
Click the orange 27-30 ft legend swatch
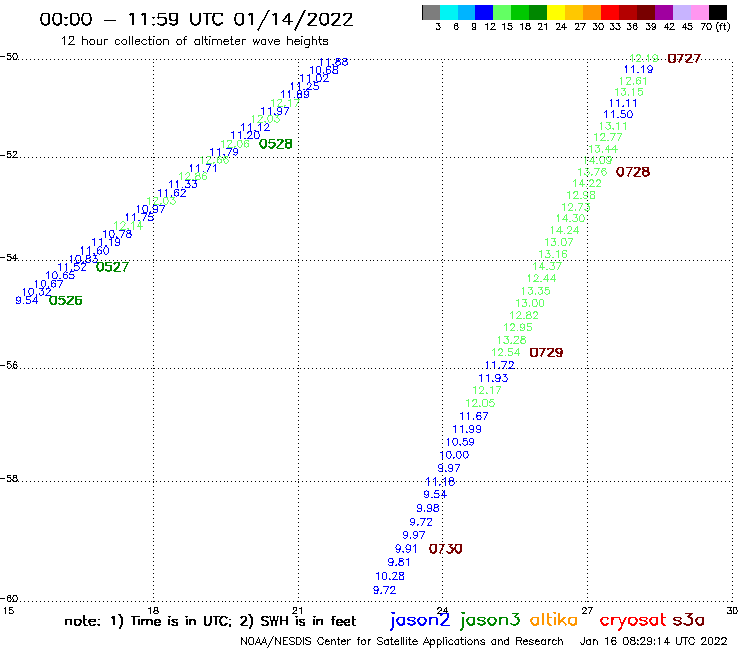(592, 12)
